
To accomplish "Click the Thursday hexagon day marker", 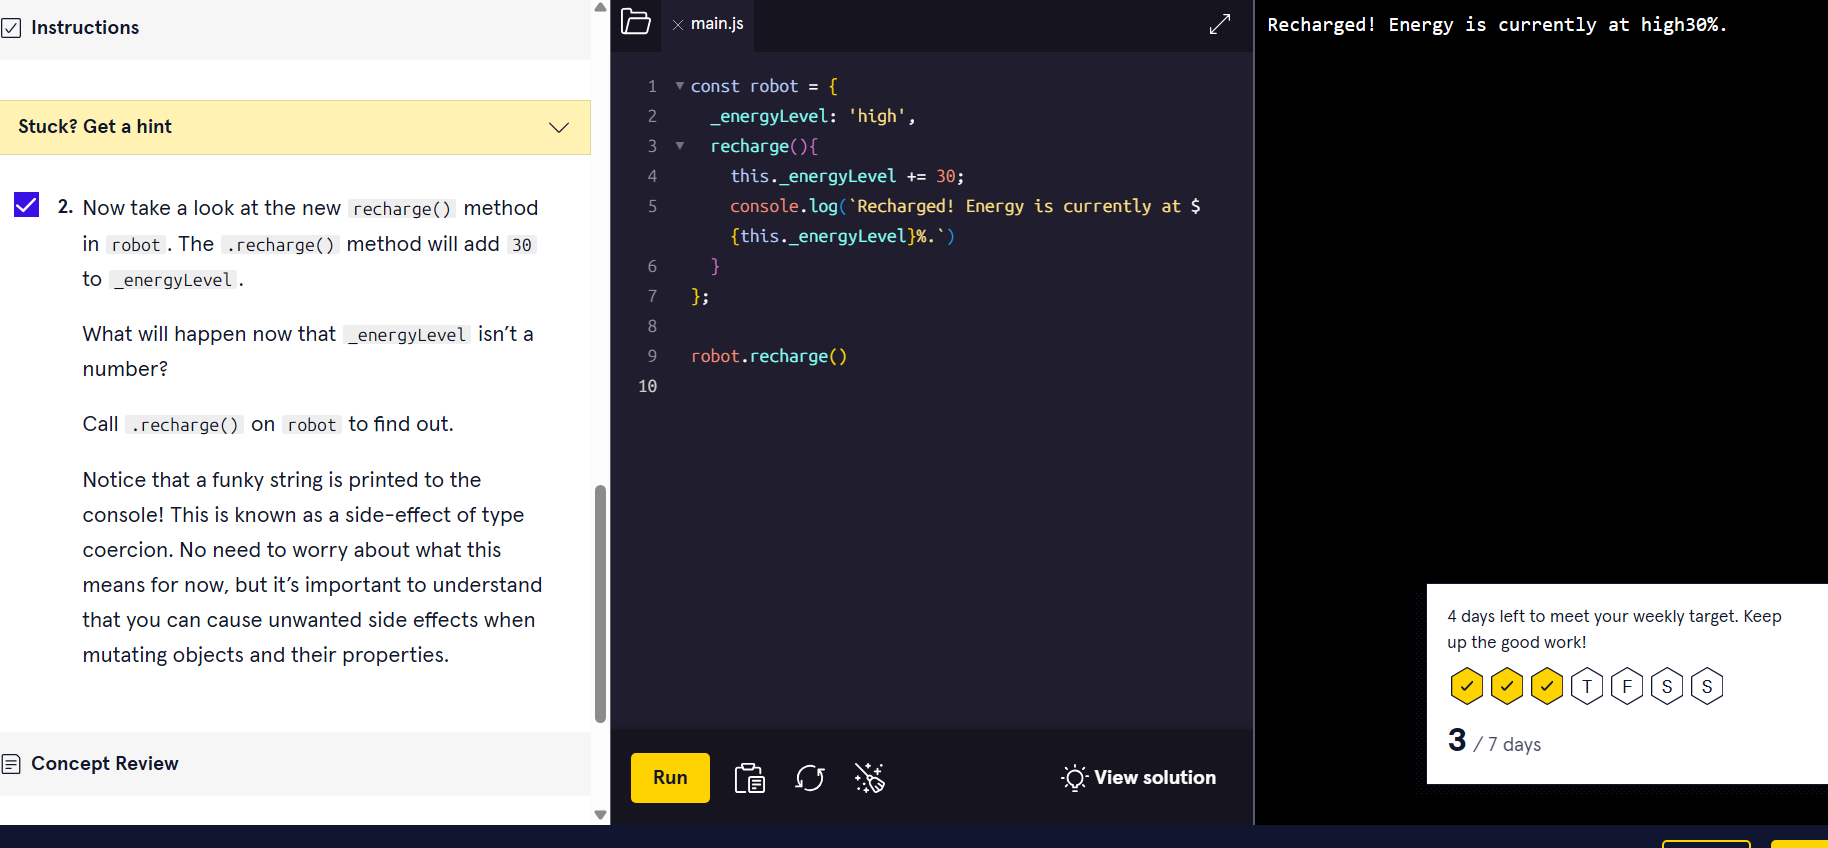I will [x=1586, y=687].
